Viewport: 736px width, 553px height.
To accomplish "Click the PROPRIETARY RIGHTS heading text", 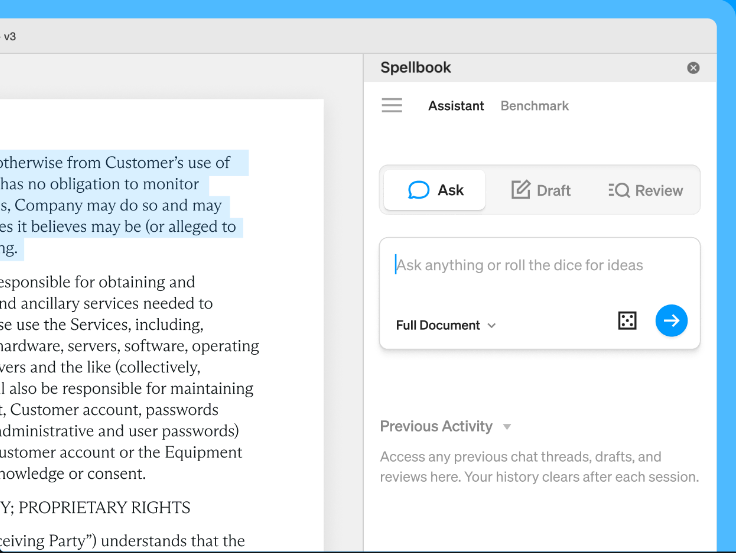I will [x=104, y=507].
